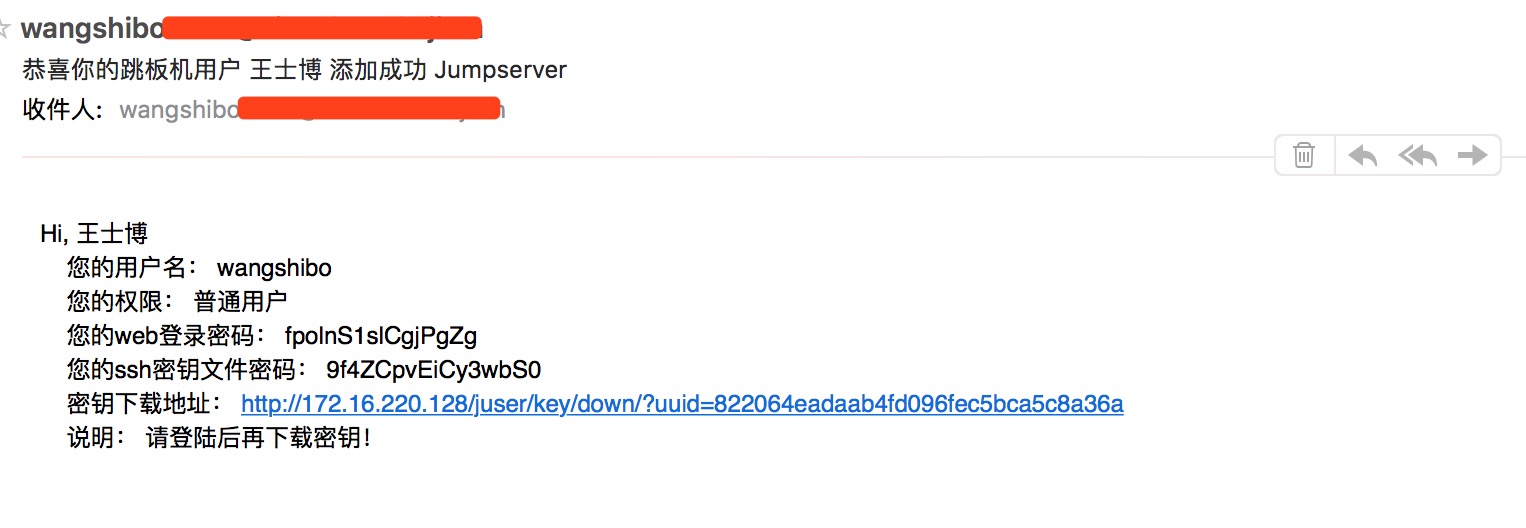Click the username value wangshibo in the body
This screenshot has height=528, width=1526.
pyautogui.click(x=274, y=268)
